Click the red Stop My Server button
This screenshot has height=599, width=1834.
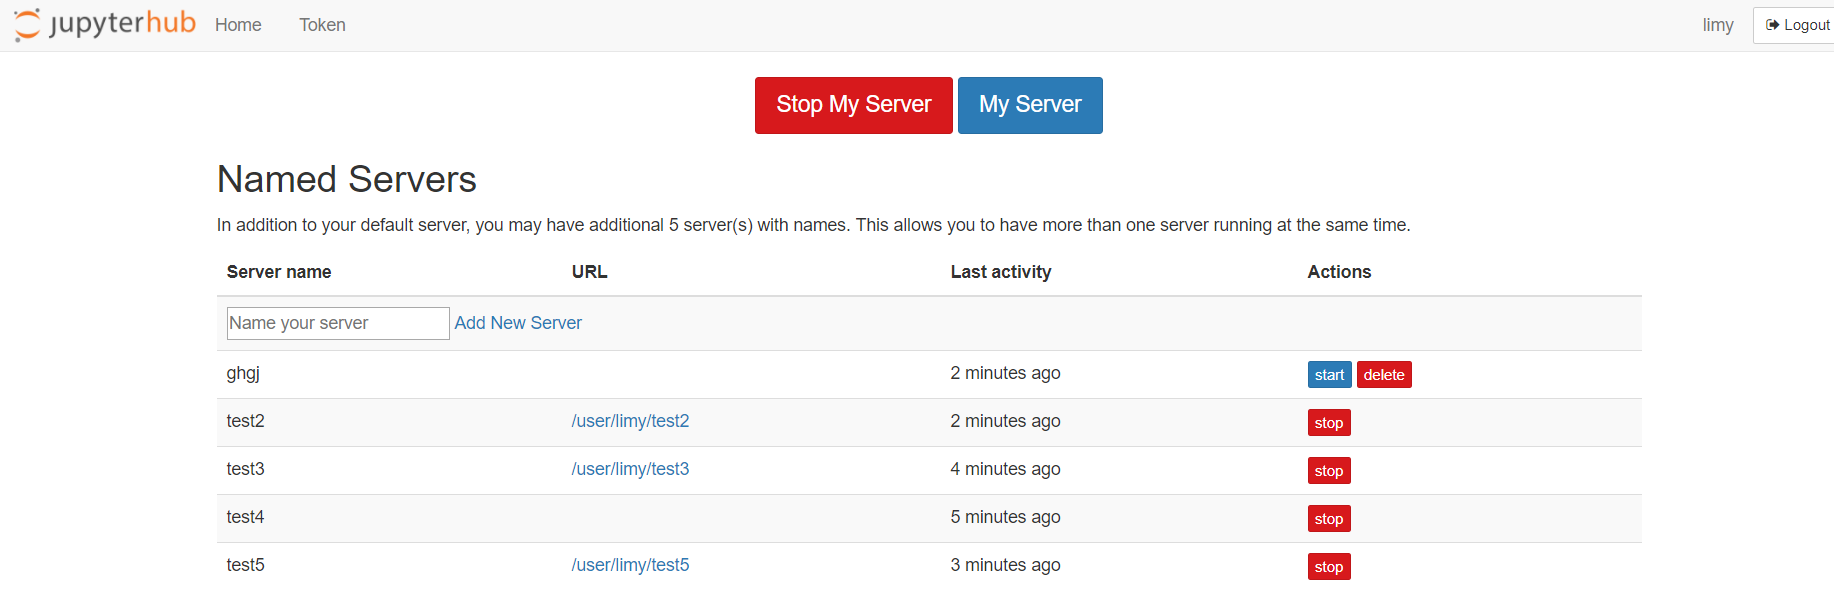click(x=853, y=105)
